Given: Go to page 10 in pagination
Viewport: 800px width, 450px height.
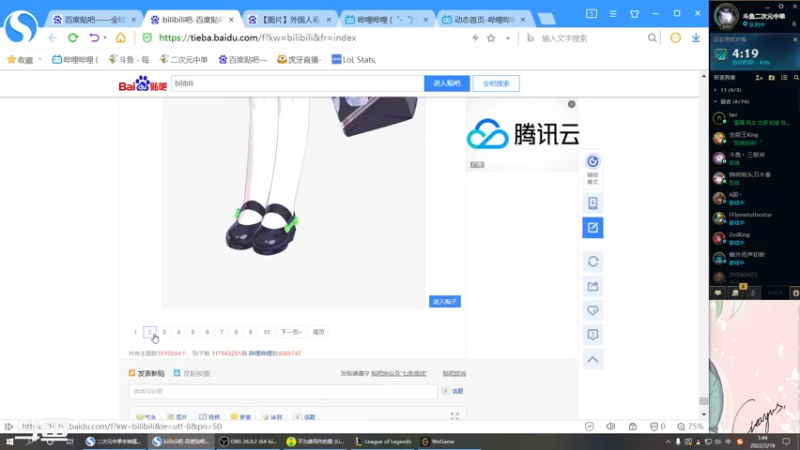Looking at the screenshot, I should tap(266, 332).
